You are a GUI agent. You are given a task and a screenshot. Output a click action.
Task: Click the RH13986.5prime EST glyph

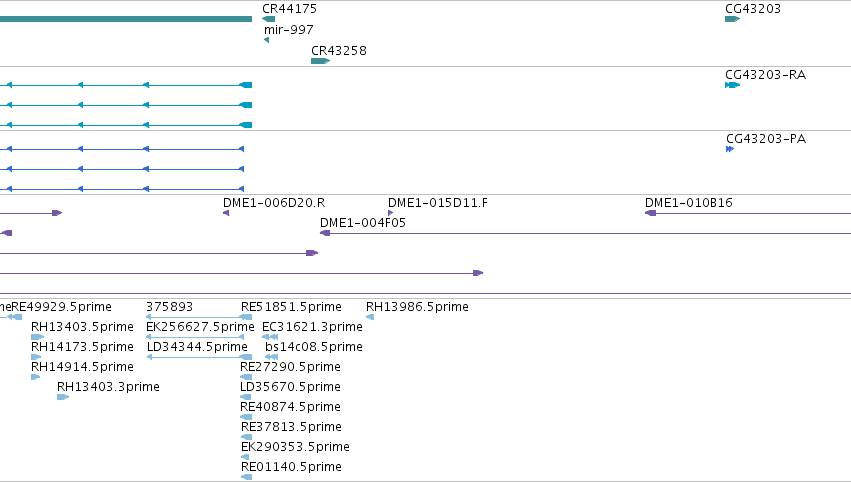click(x=370, y=318)
